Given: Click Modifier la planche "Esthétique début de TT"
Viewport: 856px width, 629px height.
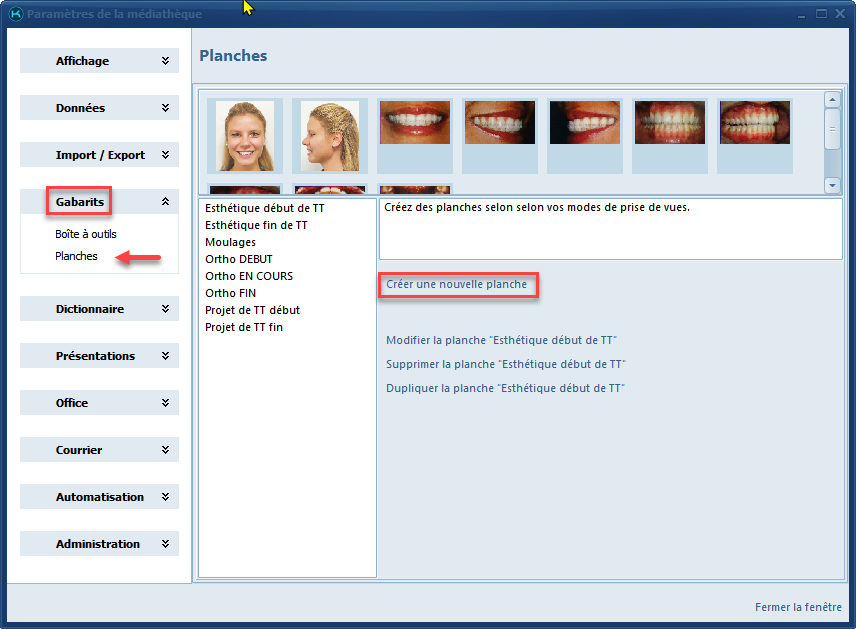Looking at the screenshot, I should point(501,341).
